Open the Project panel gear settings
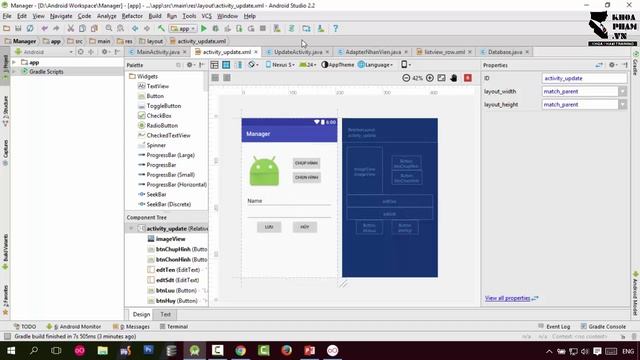640x360 pixels. tap(105, 52)
